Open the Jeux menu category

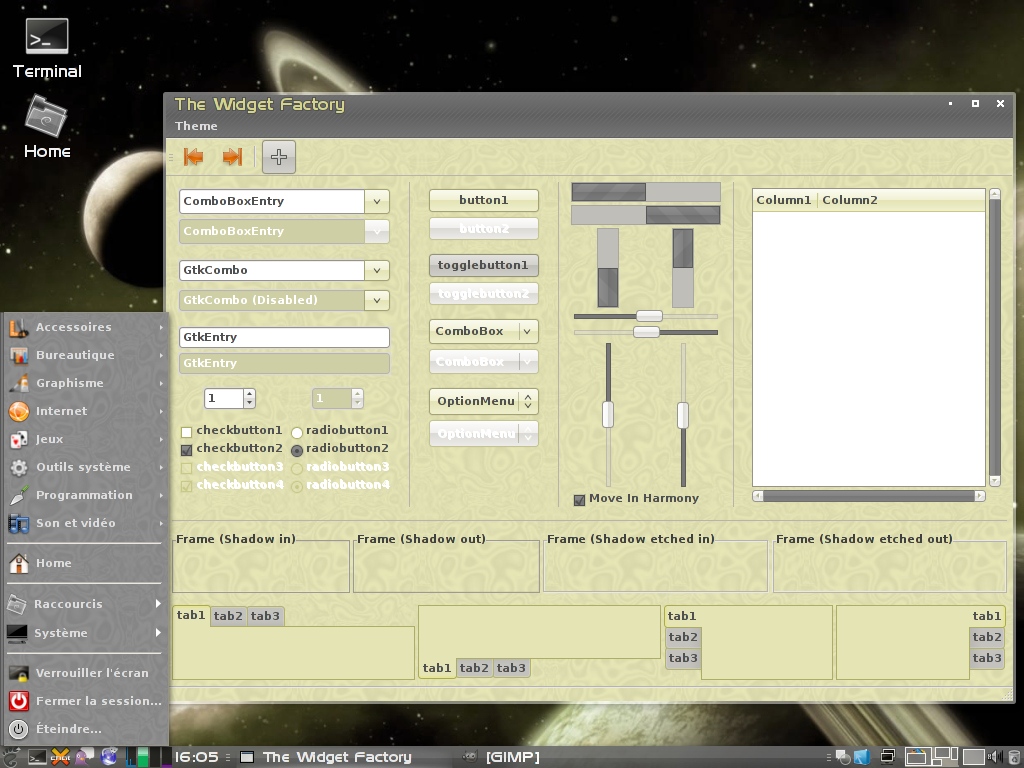(x=85, y=440)
